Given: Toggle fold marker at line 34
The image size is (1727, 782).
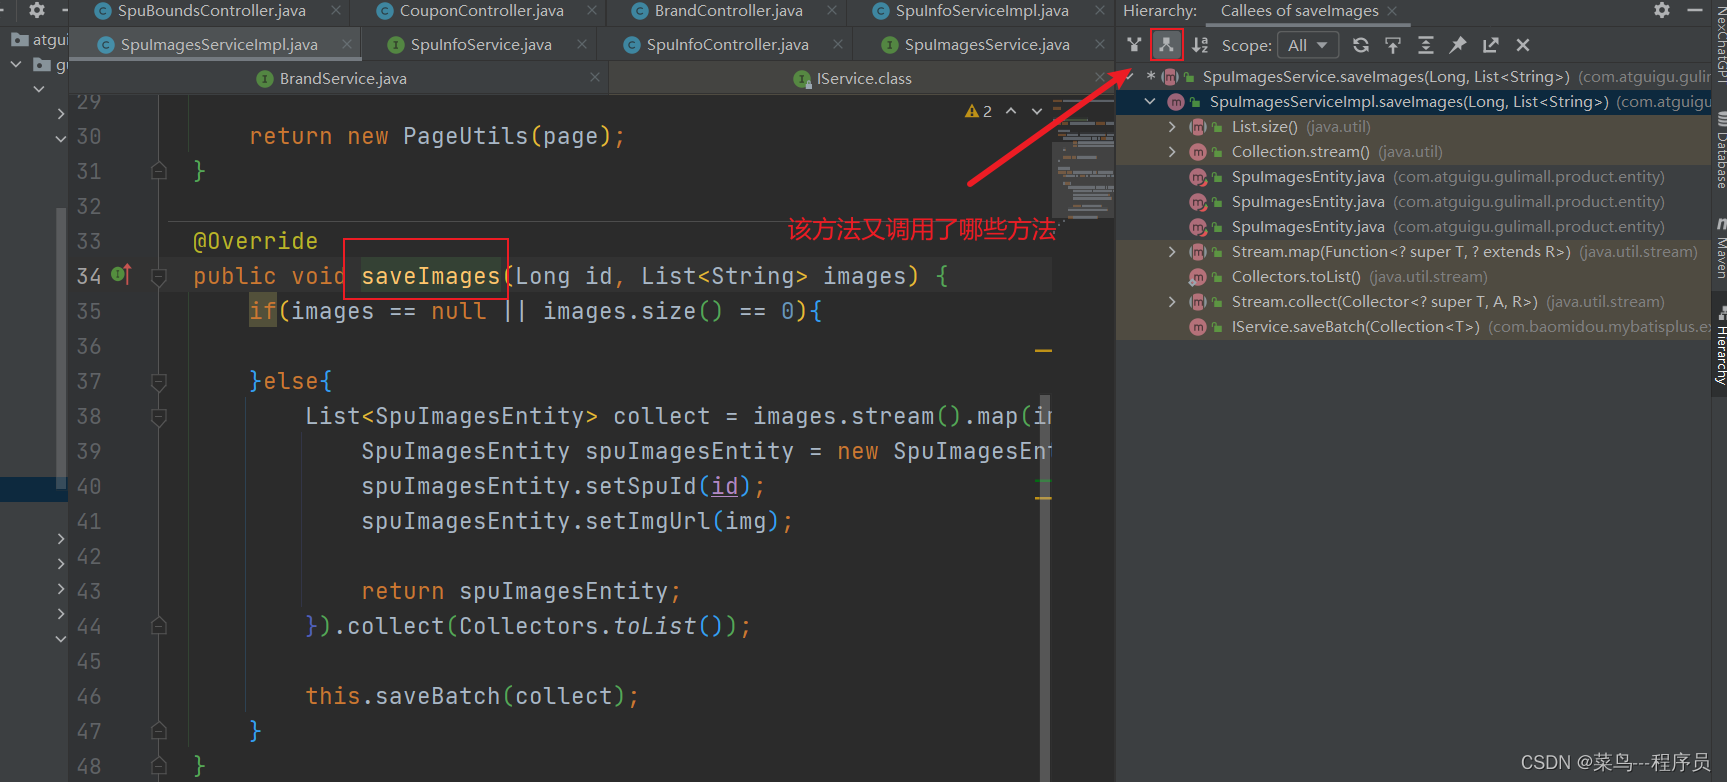Looking at the screenshot, I should [158, 277].
